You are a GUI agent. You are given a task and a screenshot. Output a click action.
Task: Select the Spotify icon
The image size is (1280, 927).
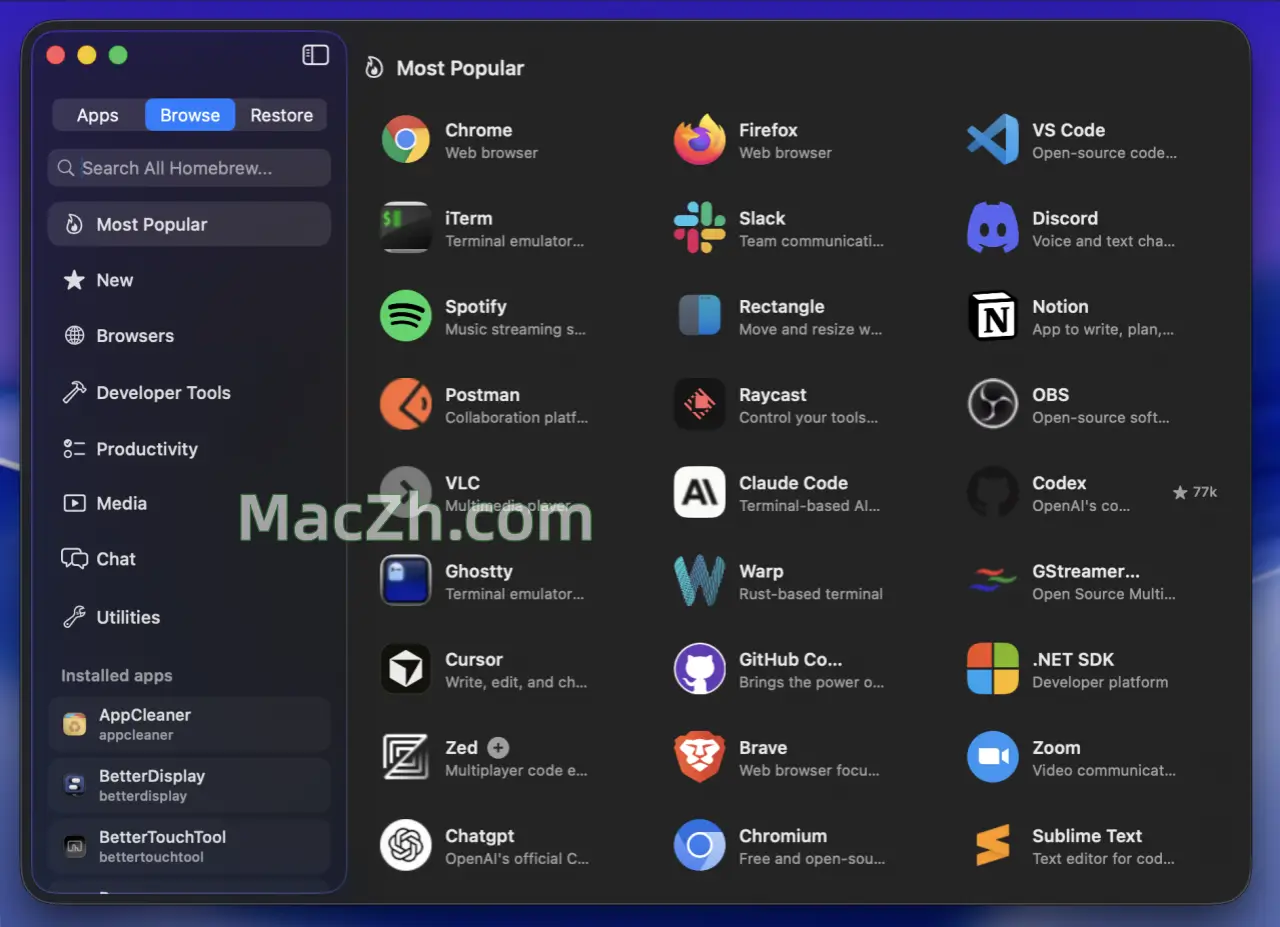coord(406,316)
